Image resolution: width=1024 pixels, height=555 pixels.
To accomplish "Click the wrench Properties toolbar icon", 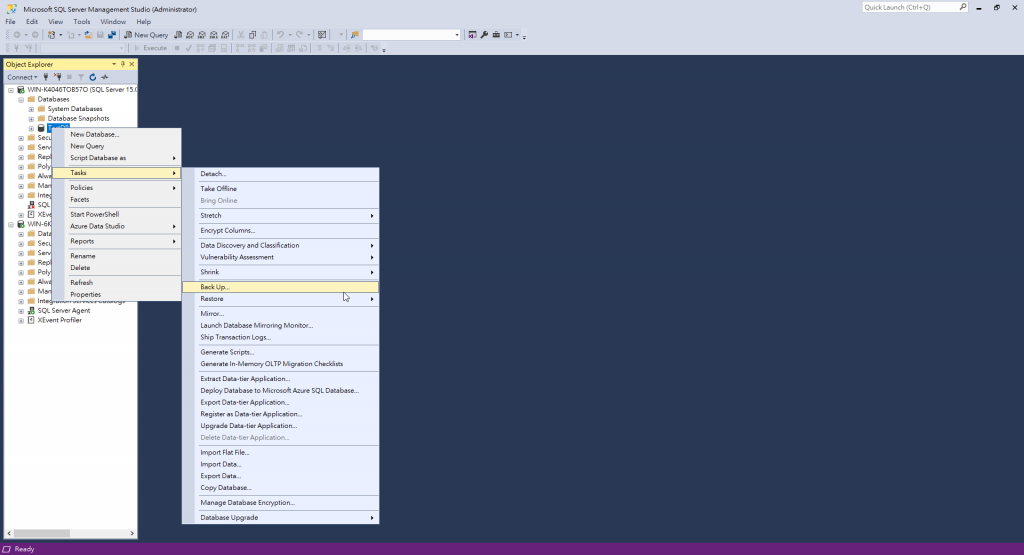I will [x=484, y=35].
